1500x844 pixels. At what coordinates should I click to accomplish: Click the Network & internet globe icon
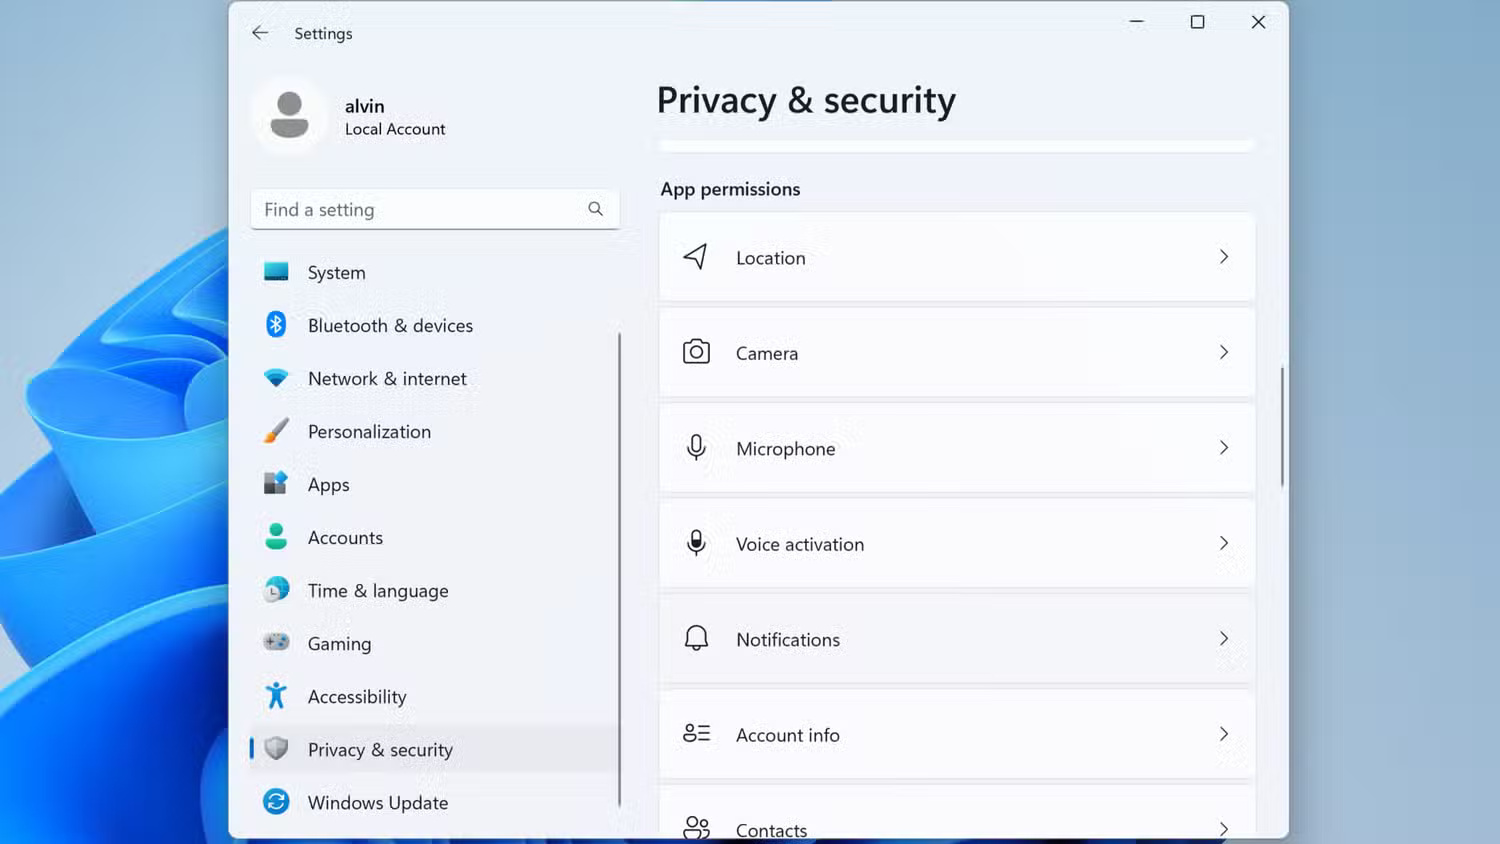[x=275, y=378]
